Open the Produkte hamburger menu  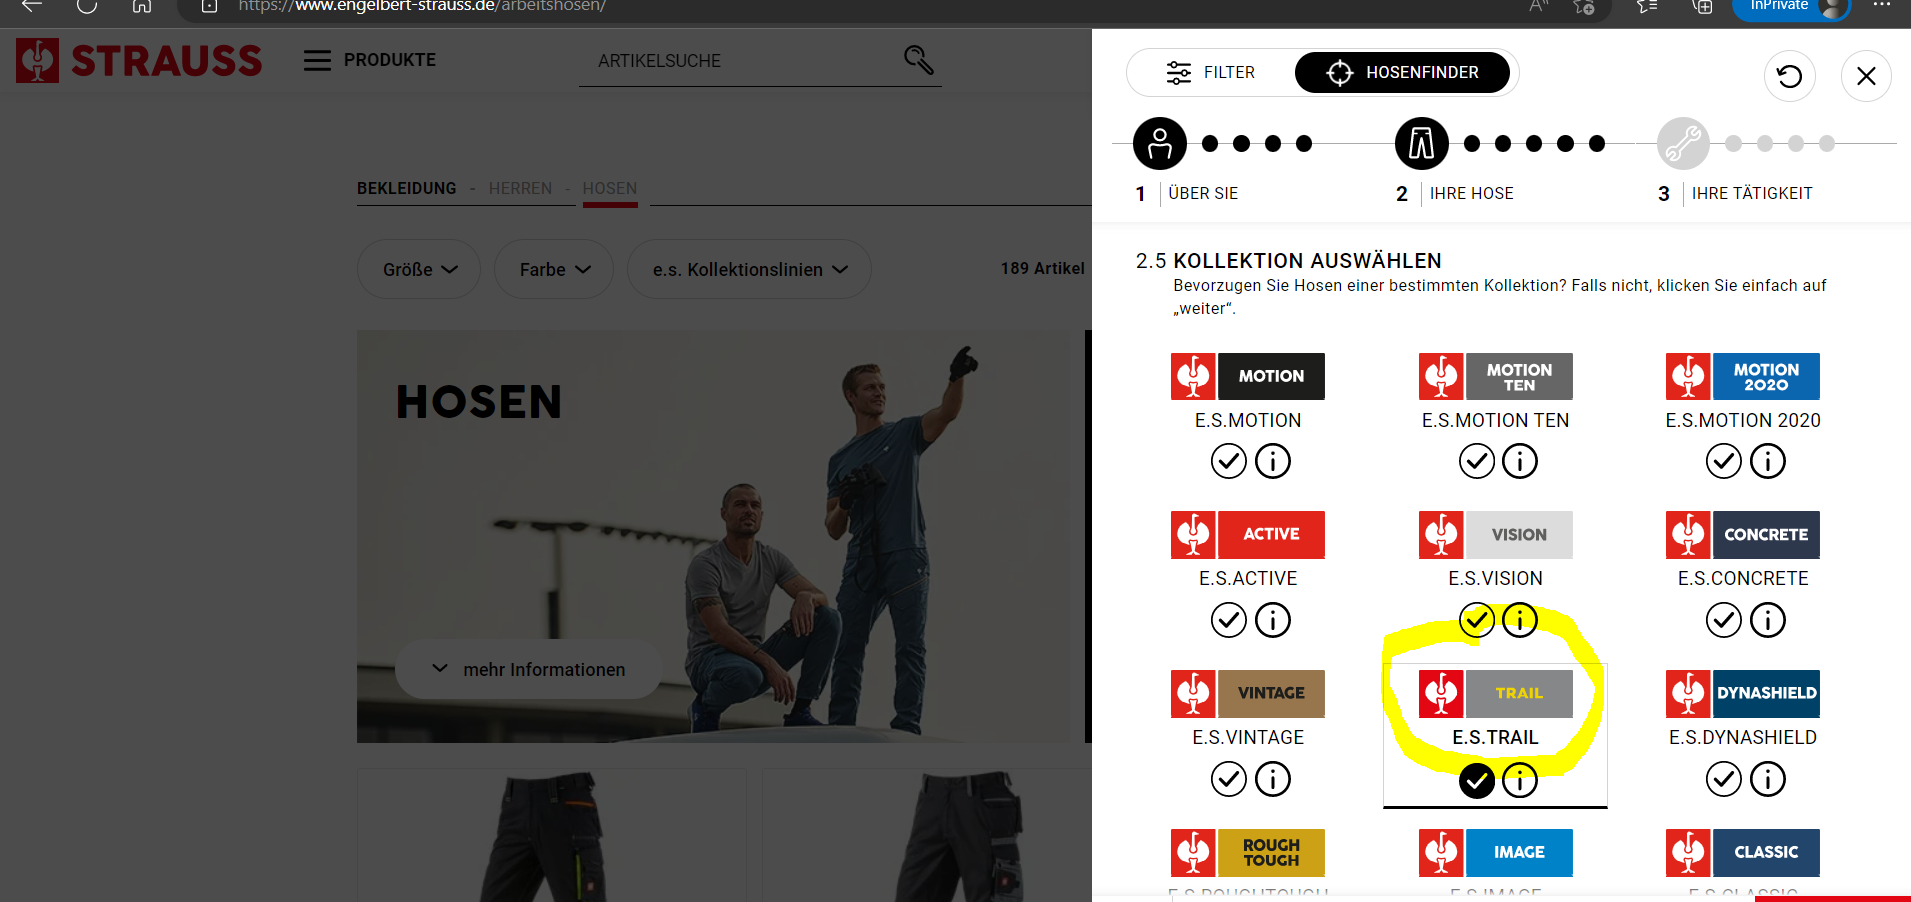(317, 61)
